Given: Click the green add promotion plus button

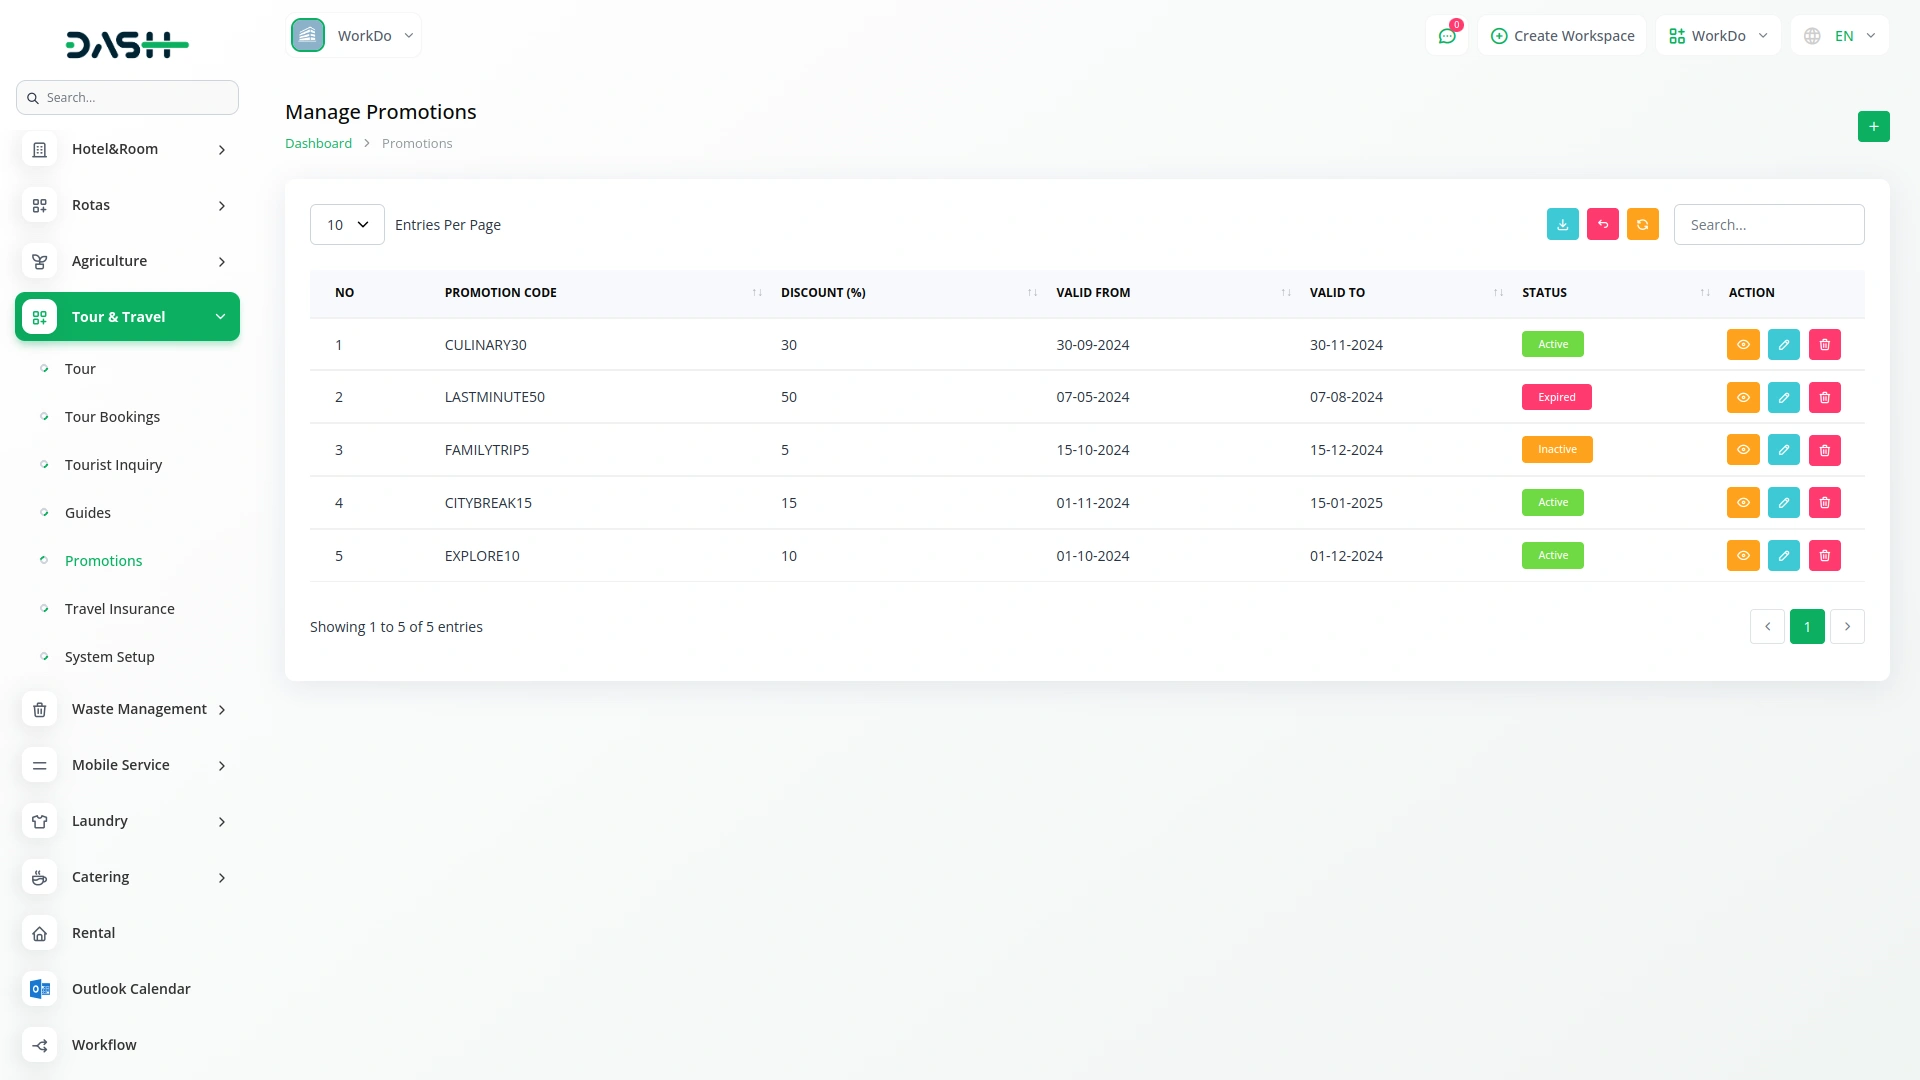Looking at the screenshot, I should click(1873, 126).
